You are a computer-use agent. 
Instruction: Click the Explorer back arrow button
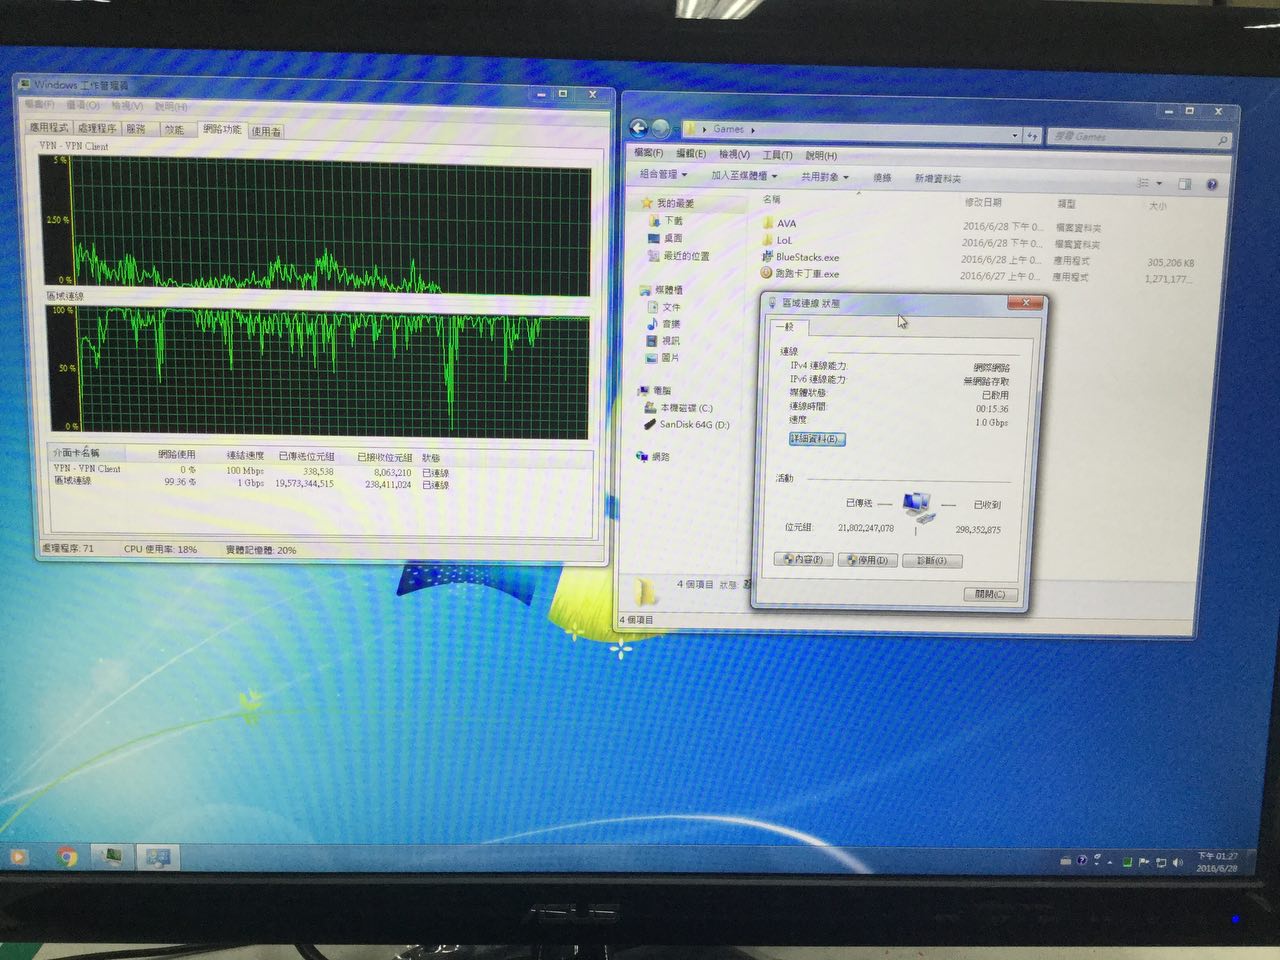tap(638, 128)
